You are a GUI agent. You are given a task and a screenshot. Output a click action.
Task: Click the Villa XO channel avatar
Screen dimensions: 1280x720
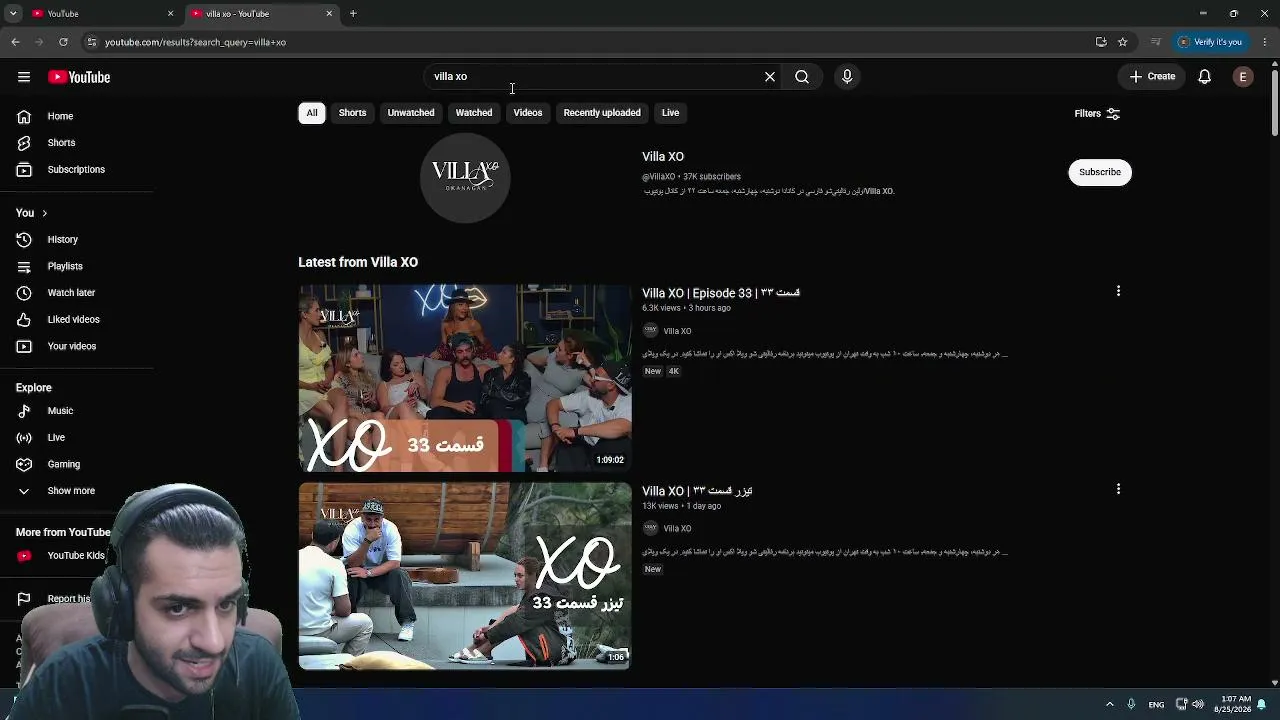pyautogui.click(x=465, y=177)
